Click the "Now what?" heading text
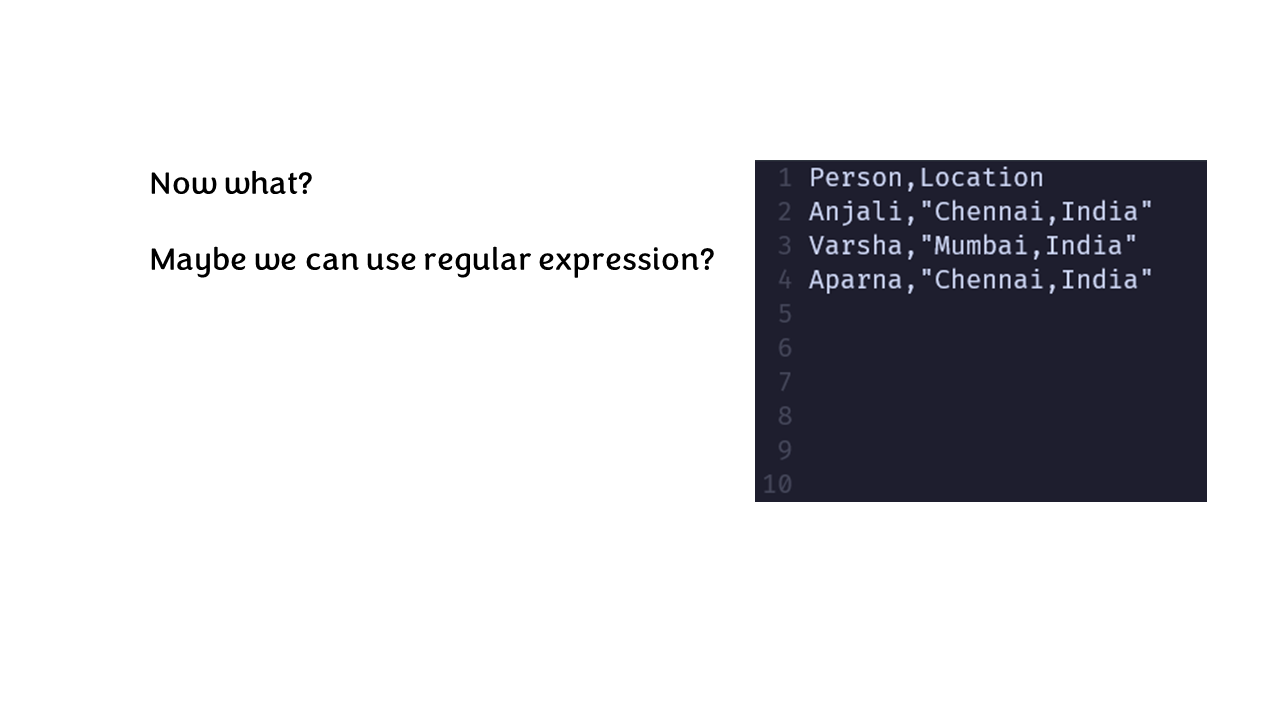The width and height of the screenshot is (1280, 720). pyautogui.click(x=231, y=184)
